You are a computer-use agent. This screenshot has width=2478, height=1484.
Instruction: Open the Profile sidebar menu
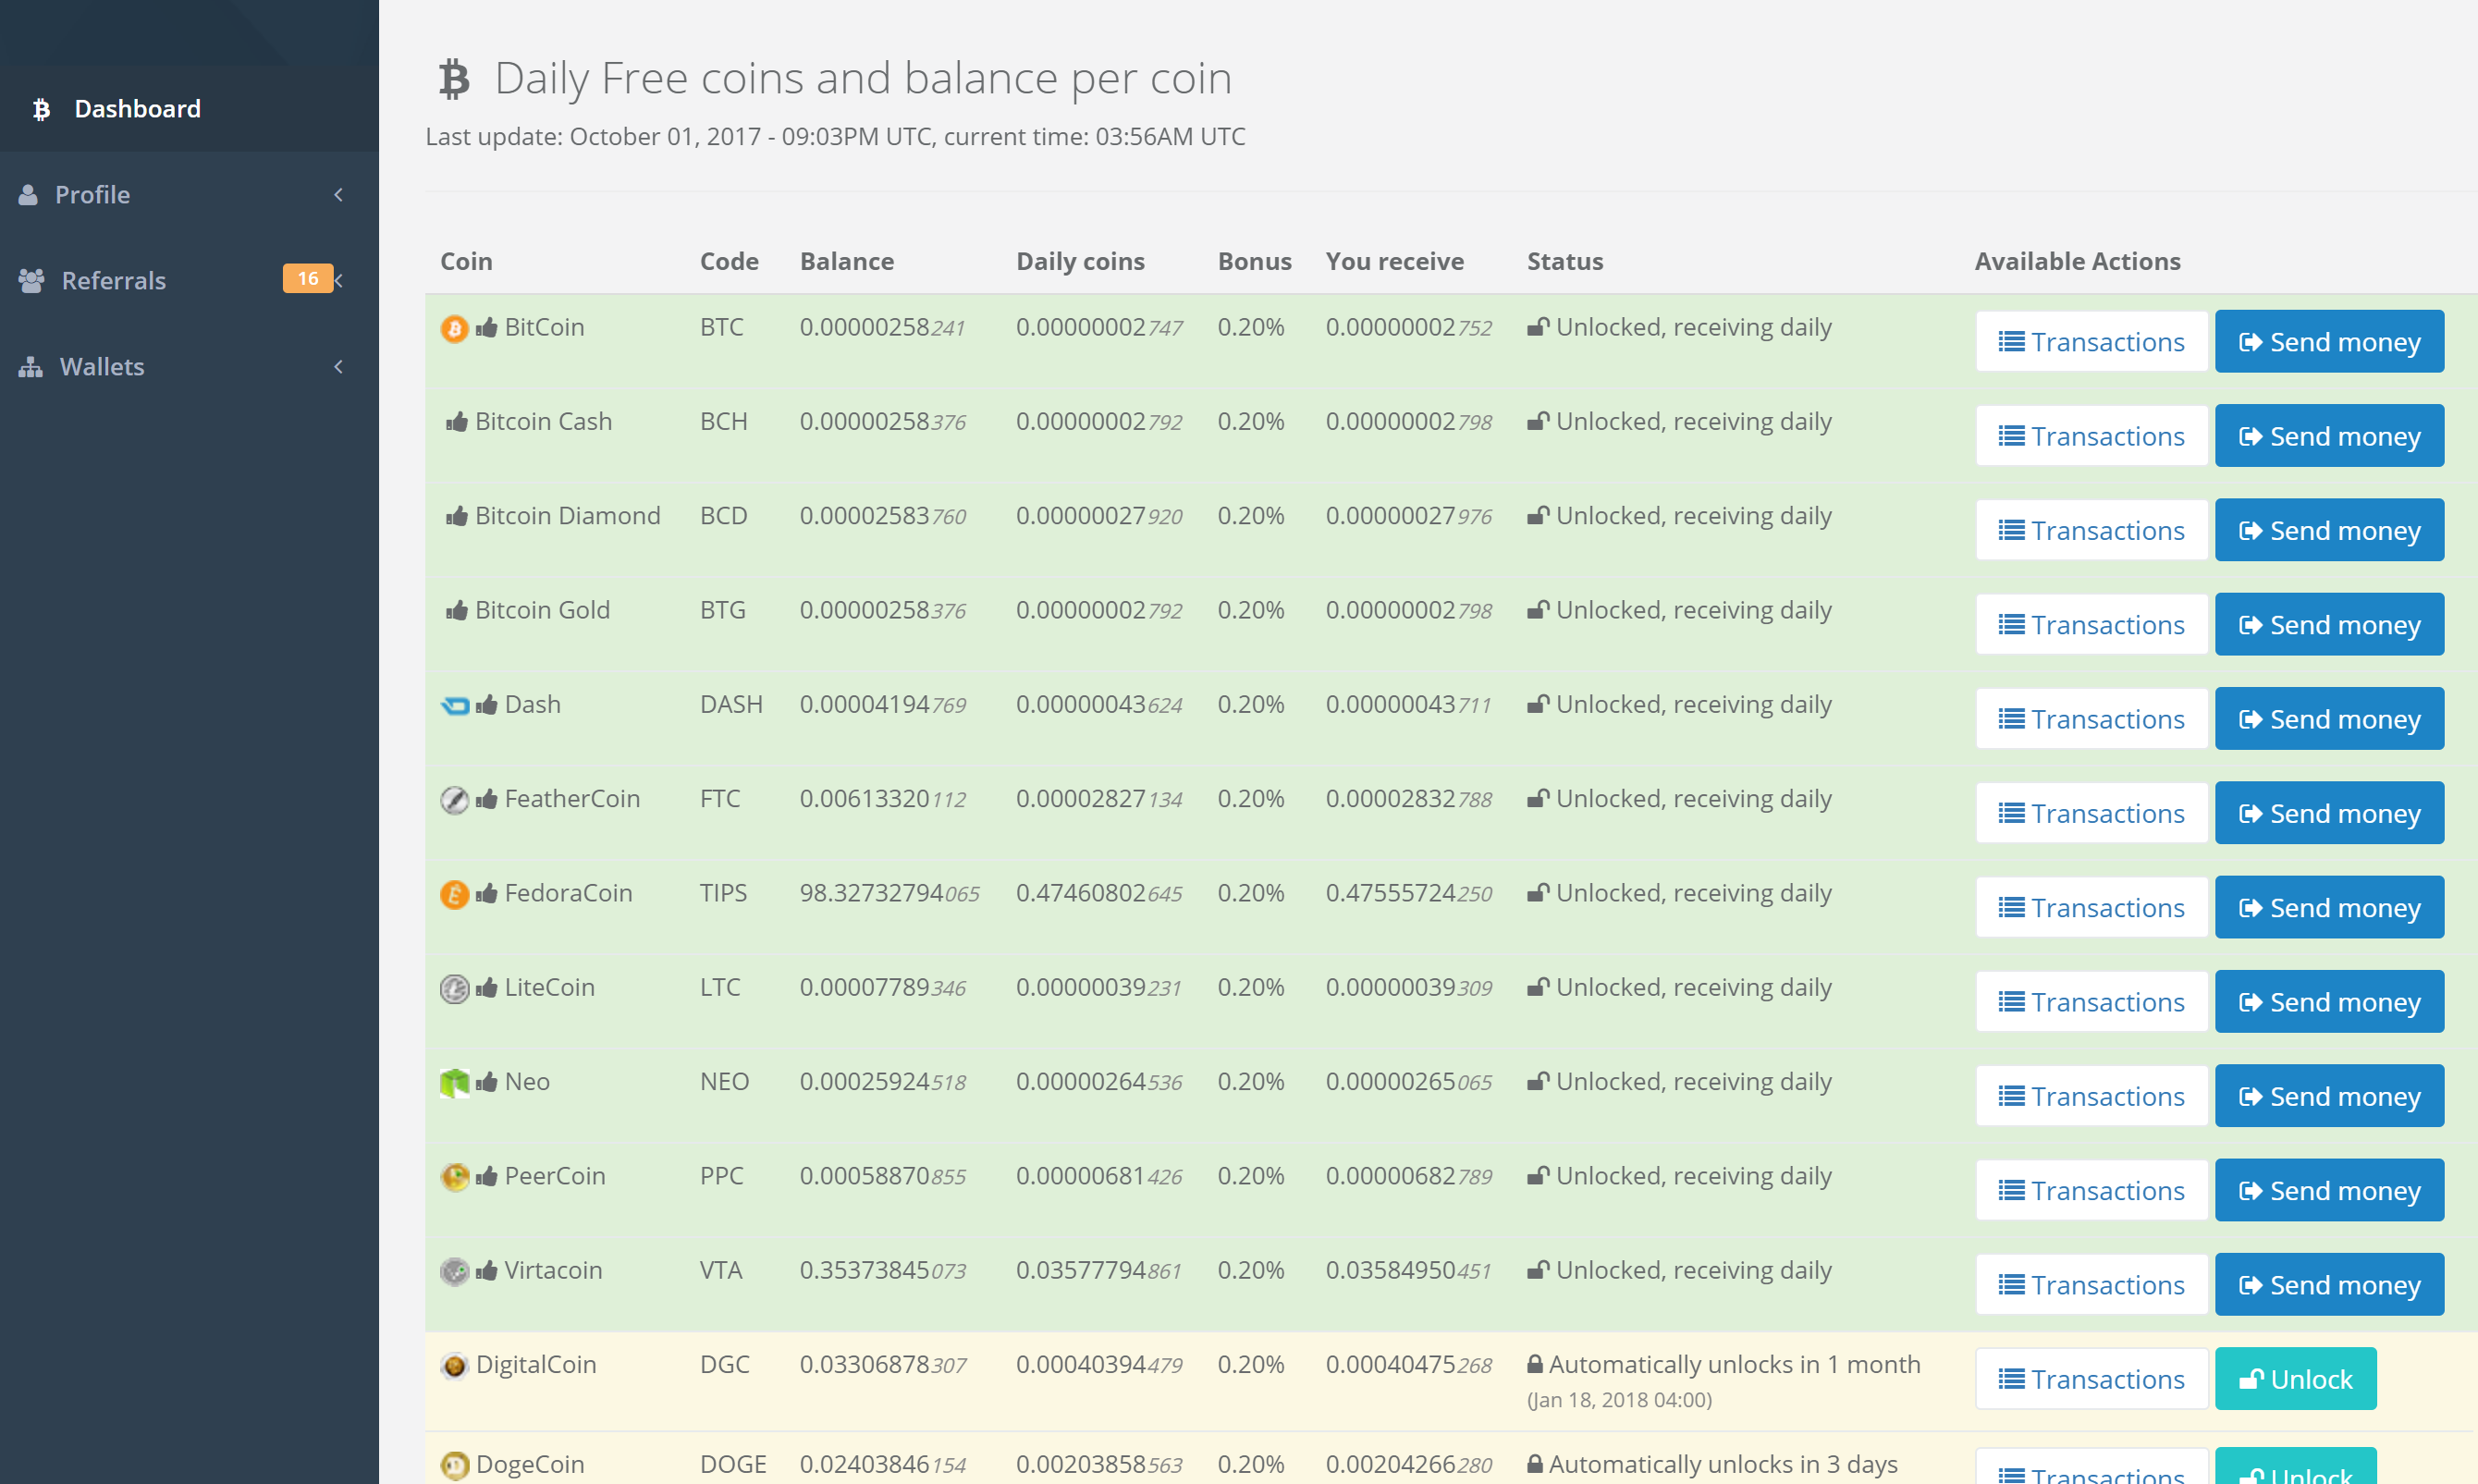point(189,195)
